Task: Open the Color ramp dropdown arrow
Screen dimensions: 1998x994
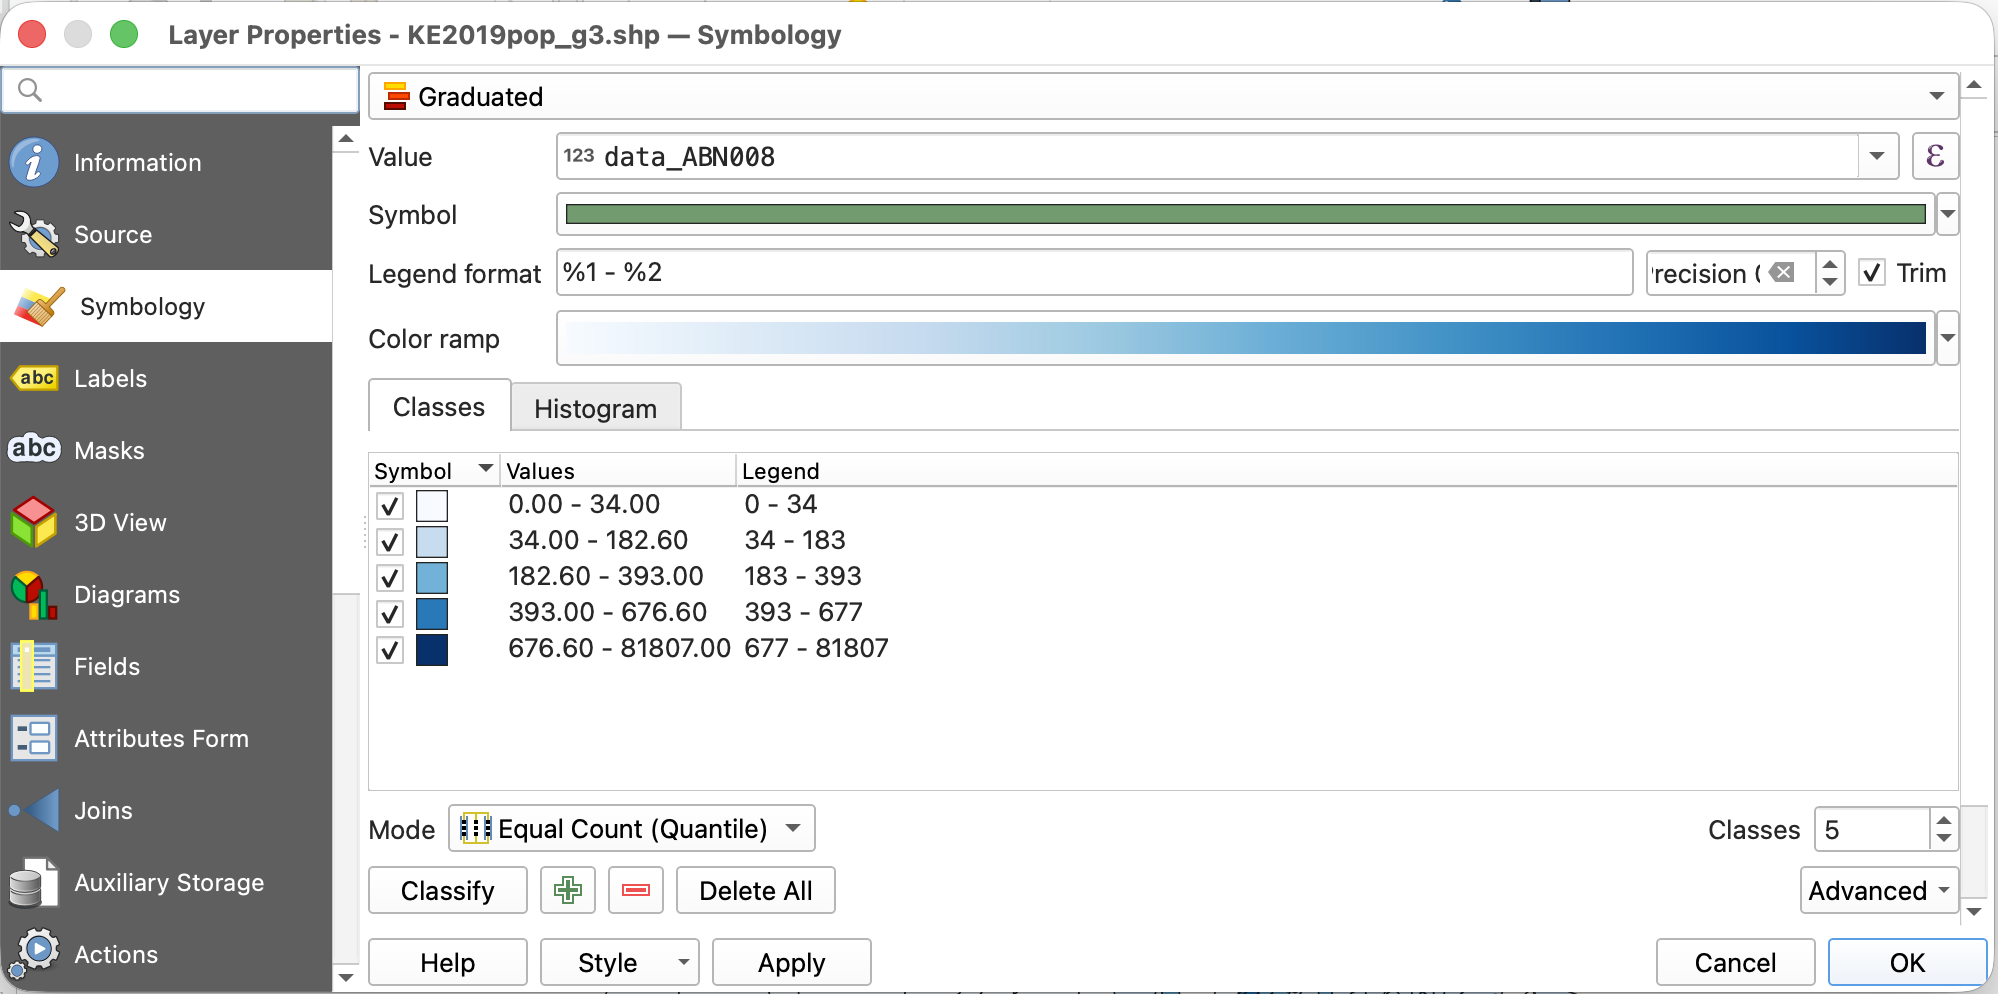Action: pos(1948,338)
